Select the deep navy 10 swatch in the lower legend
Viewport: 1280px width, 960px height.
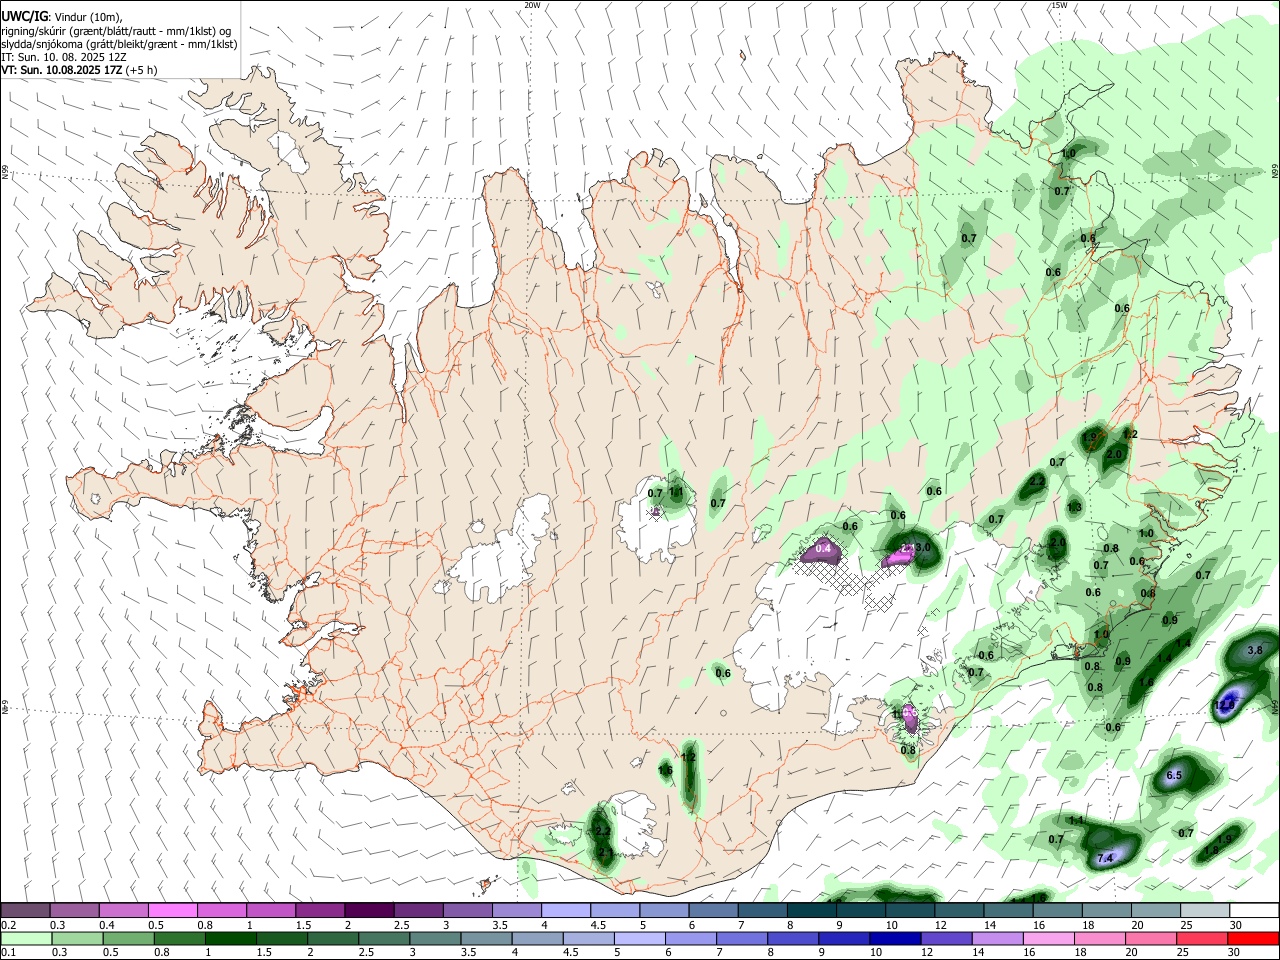point(895,938)
